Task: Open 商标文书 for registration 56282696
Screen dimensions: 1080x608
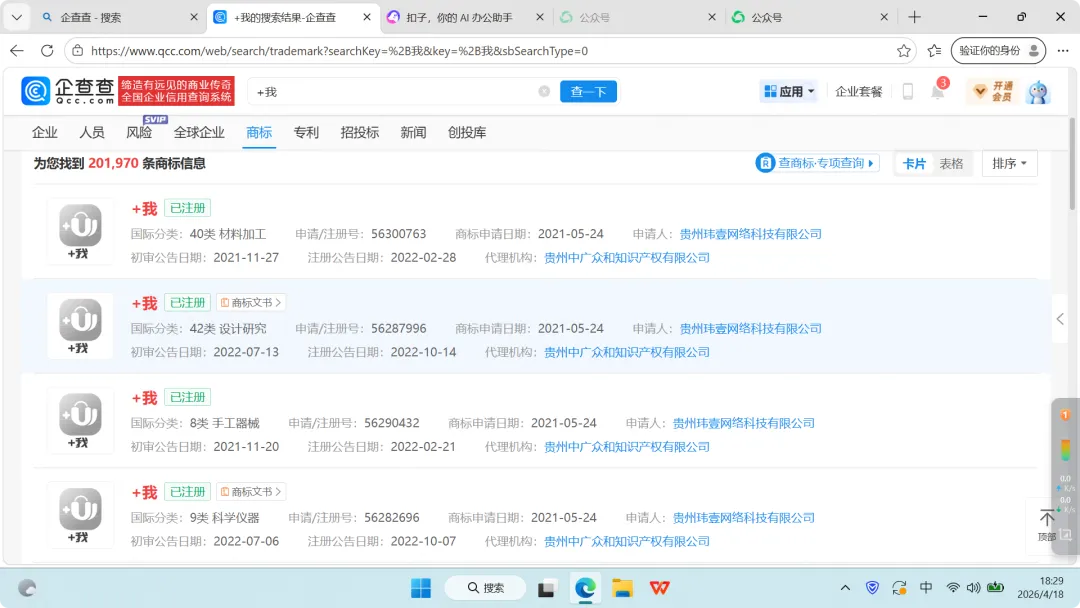Action: [251, 492]
